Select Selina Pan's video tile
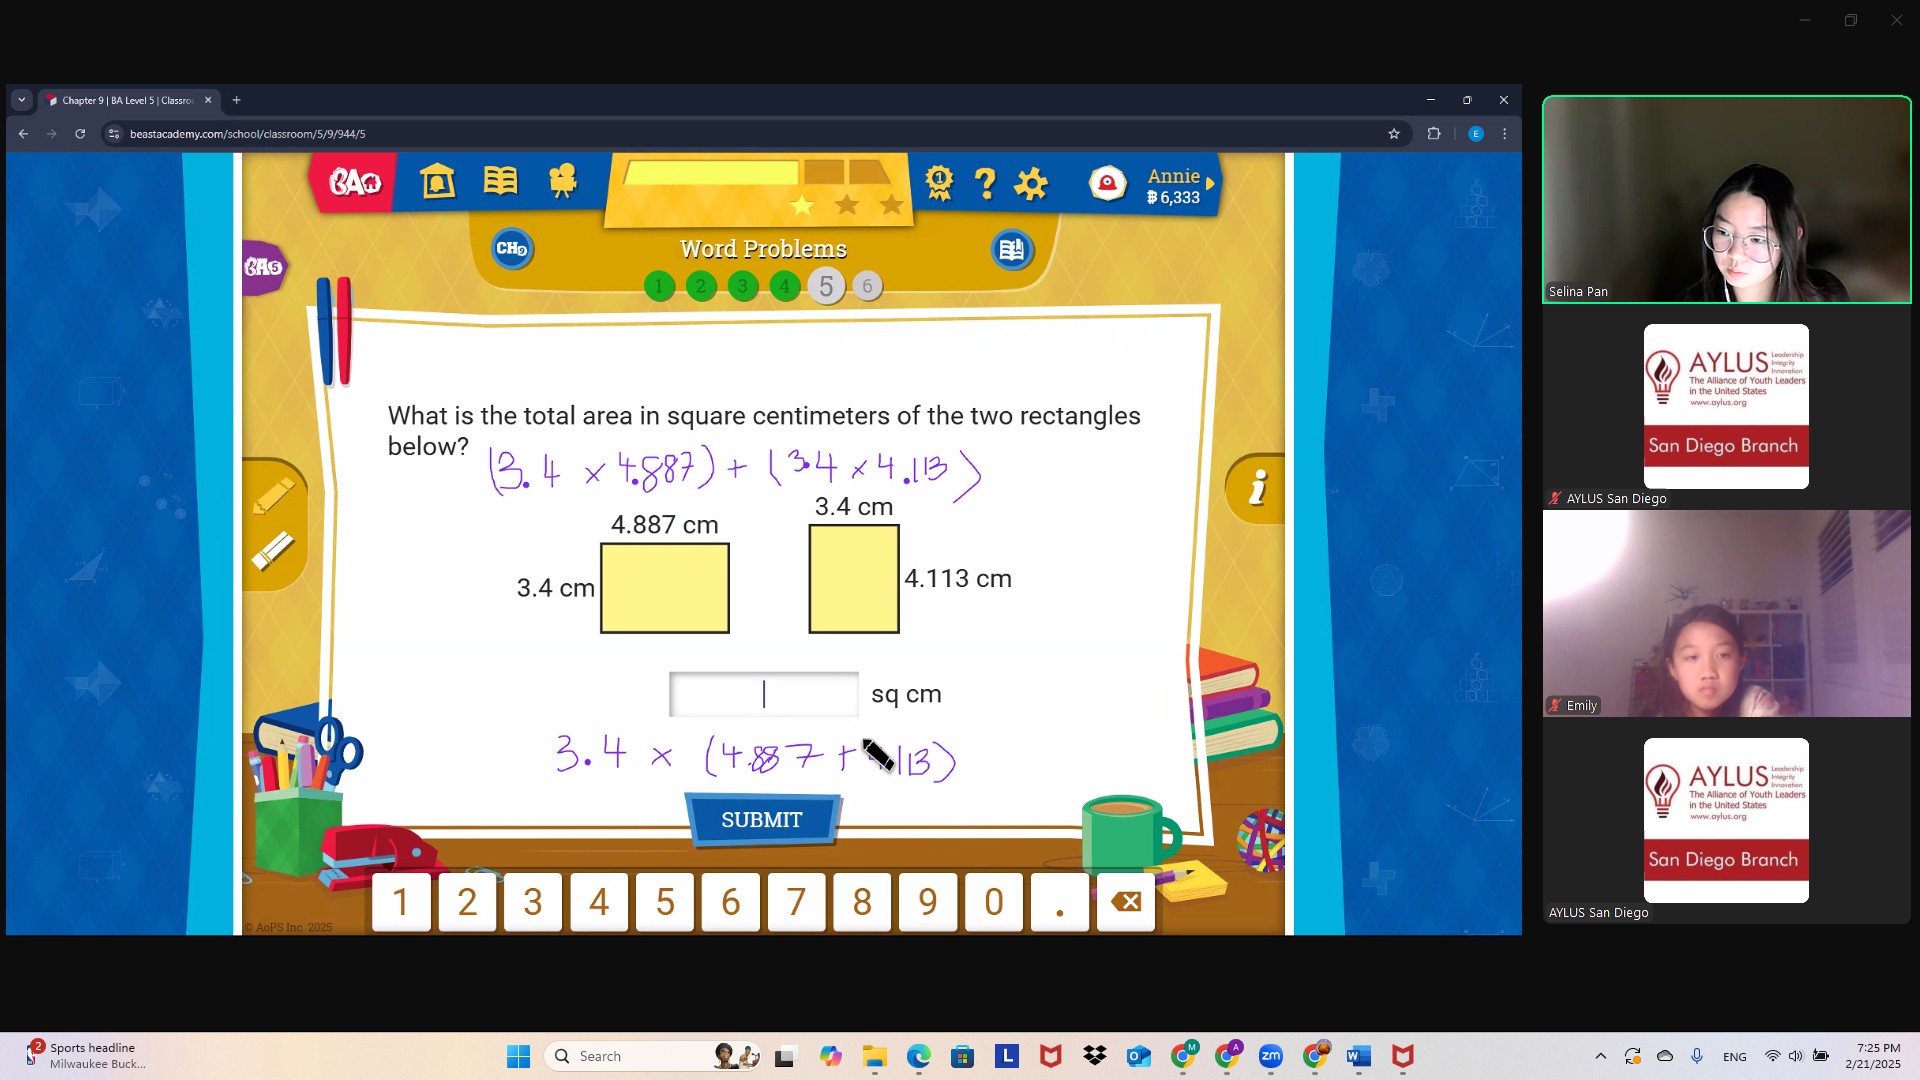This screenshot has height=1080, width=1920. 1726,200
